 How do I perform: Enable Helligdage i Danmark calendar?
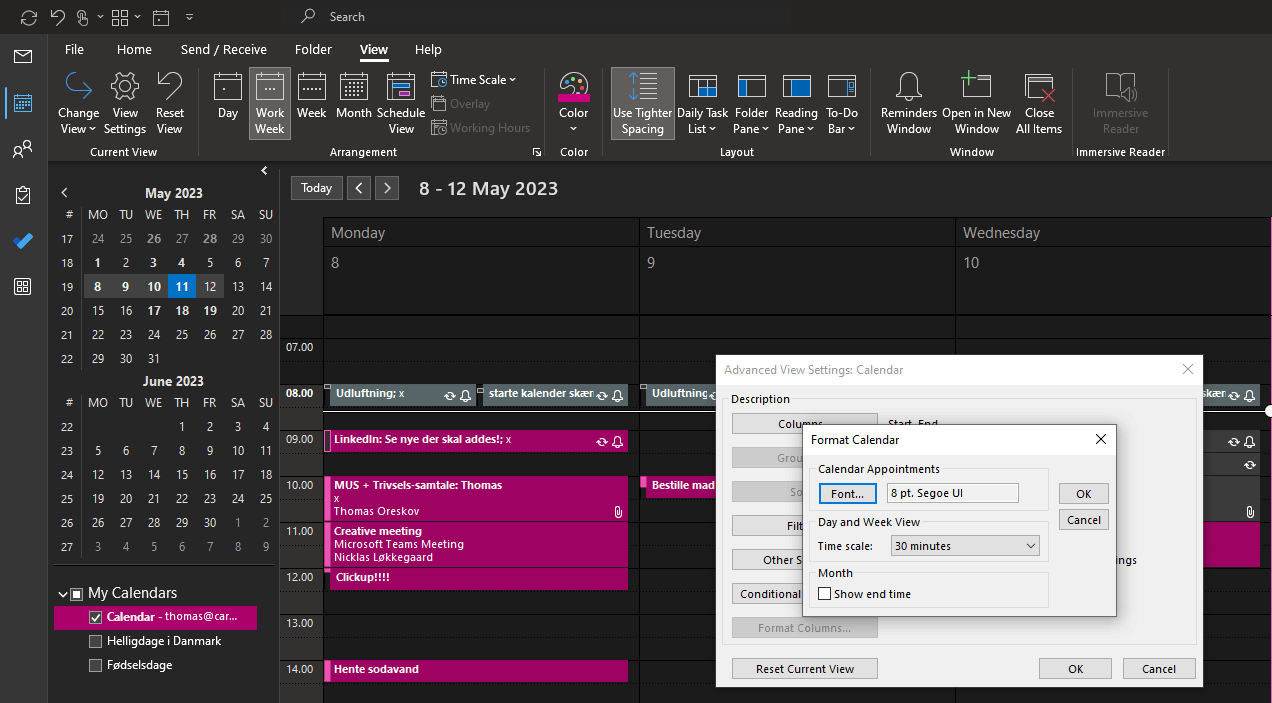click(96, 641)
